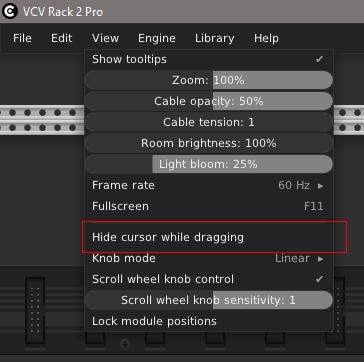Viewport: 364px width, 362px height.
Task: Toggle Lock module positions
Action: click(209, 321)
